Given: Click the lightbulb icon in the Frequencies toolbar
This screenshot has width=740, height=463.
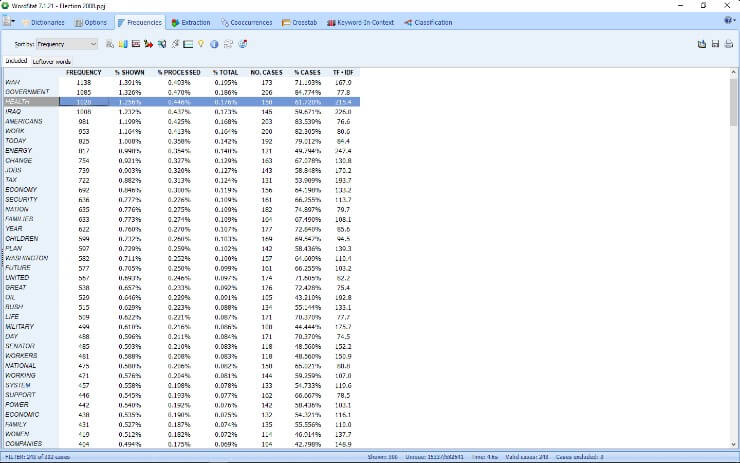Looking at the screenshot, I should [200, 44].
